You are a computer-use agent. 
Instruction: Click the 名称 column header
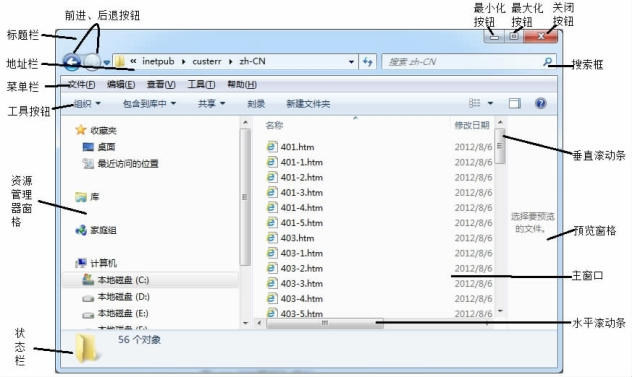274,125
